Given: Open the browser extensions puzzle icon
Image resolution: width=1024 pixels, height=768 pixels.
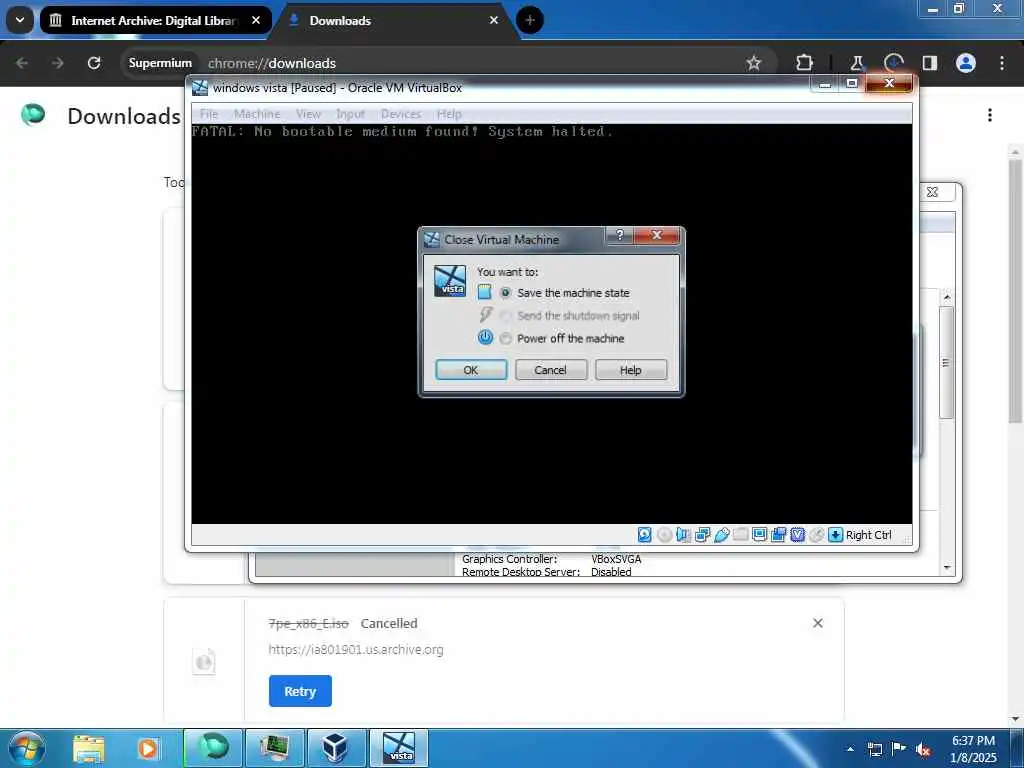Looking at the screenshot, I should [x=805, y=63].
